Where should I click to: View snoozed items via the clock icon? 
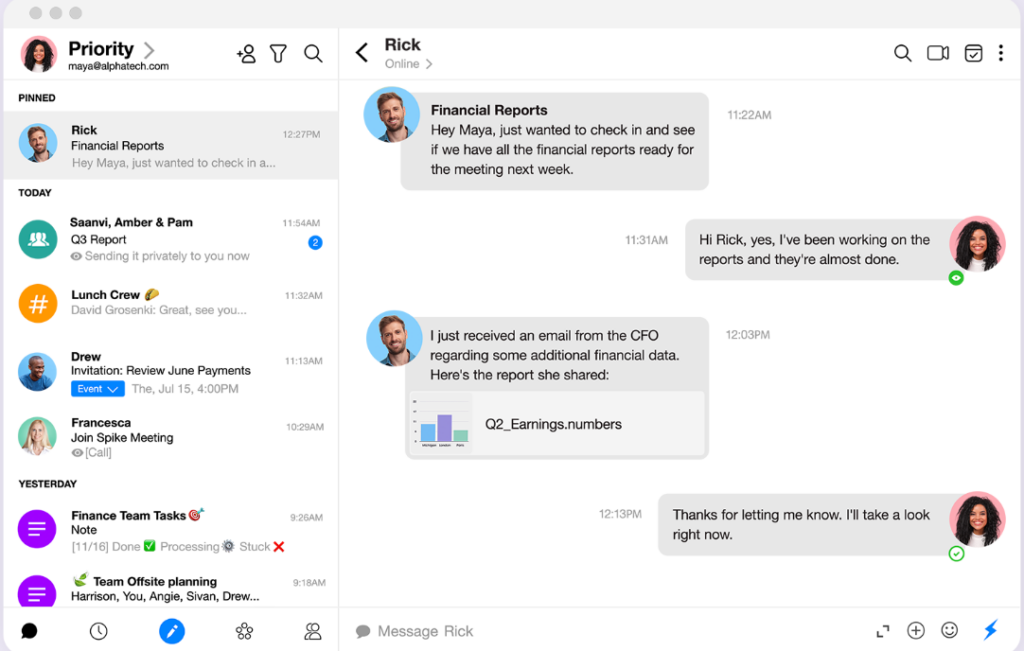click(98, 631)
